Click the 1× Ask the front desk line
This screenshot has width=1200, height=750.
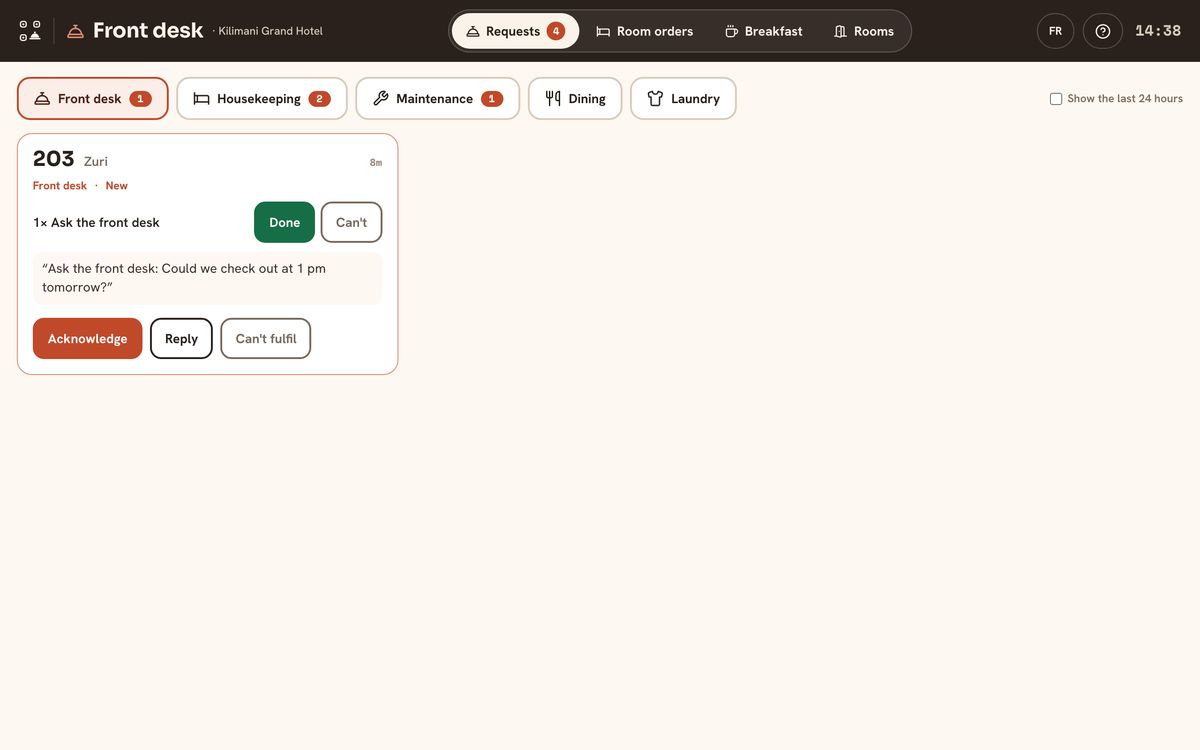pyautogui.click(x=96, y=222)
